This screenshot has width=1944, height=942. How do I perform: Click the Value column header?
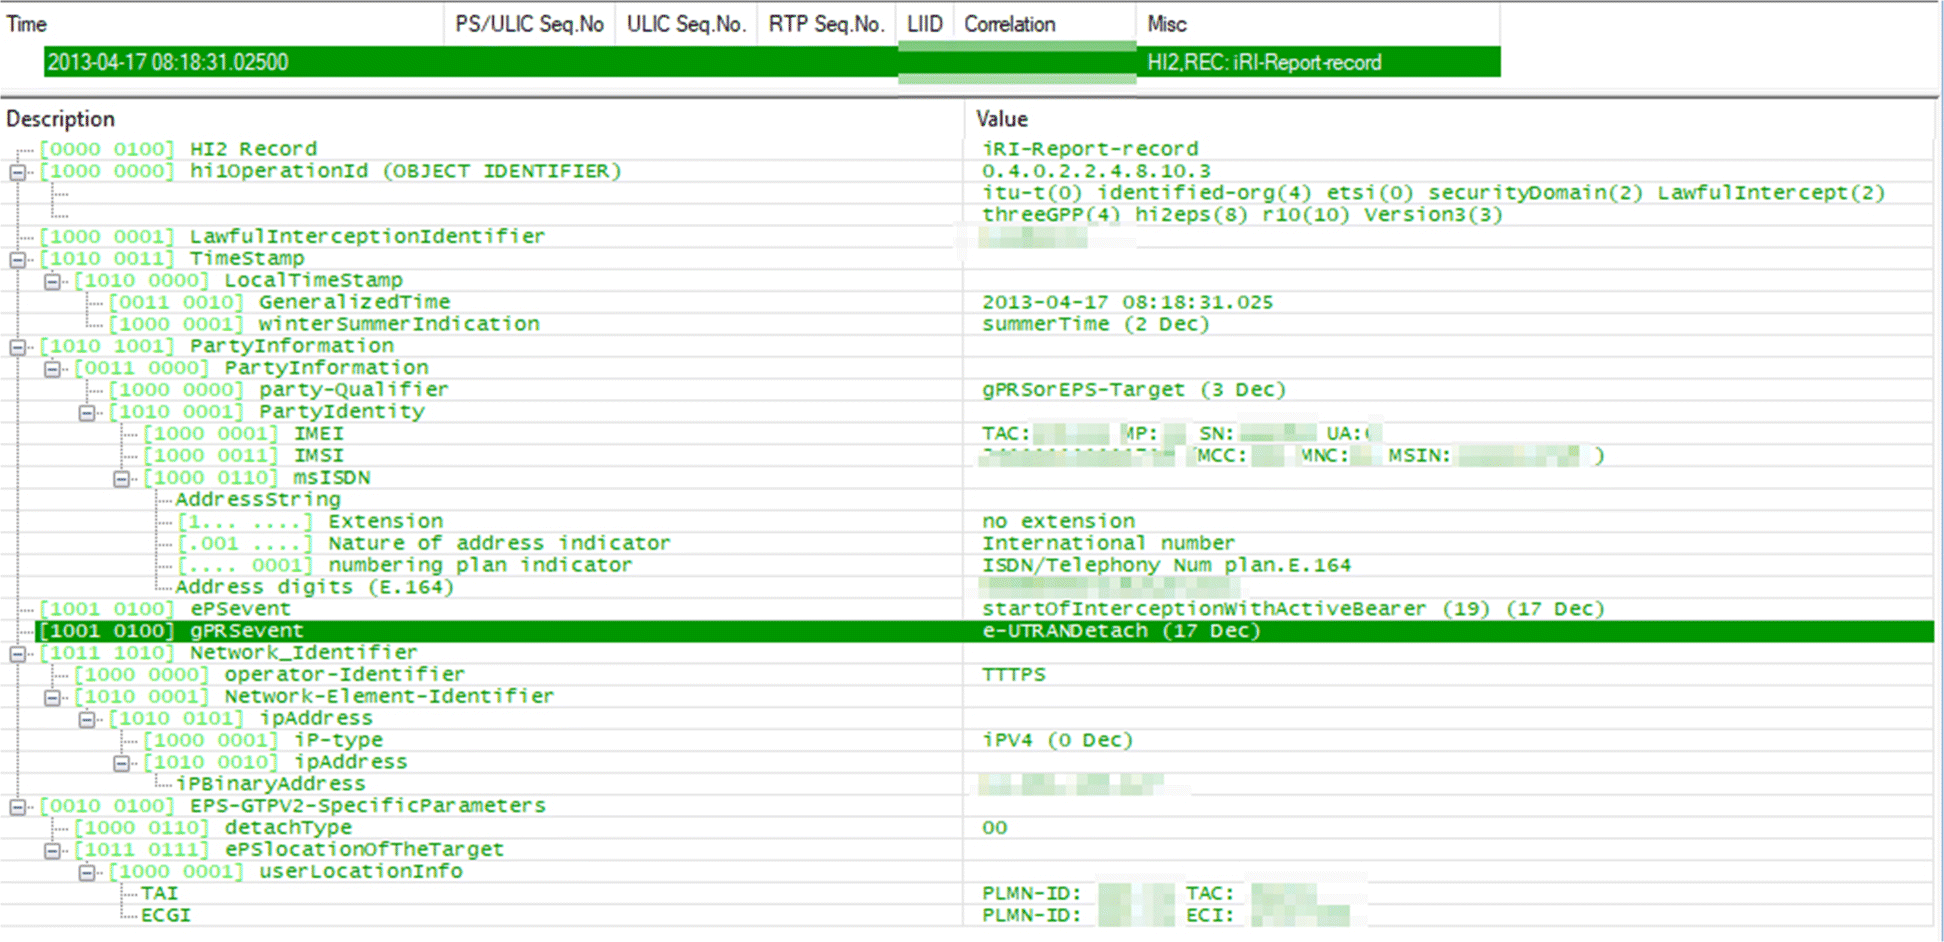pos(1450,119)
